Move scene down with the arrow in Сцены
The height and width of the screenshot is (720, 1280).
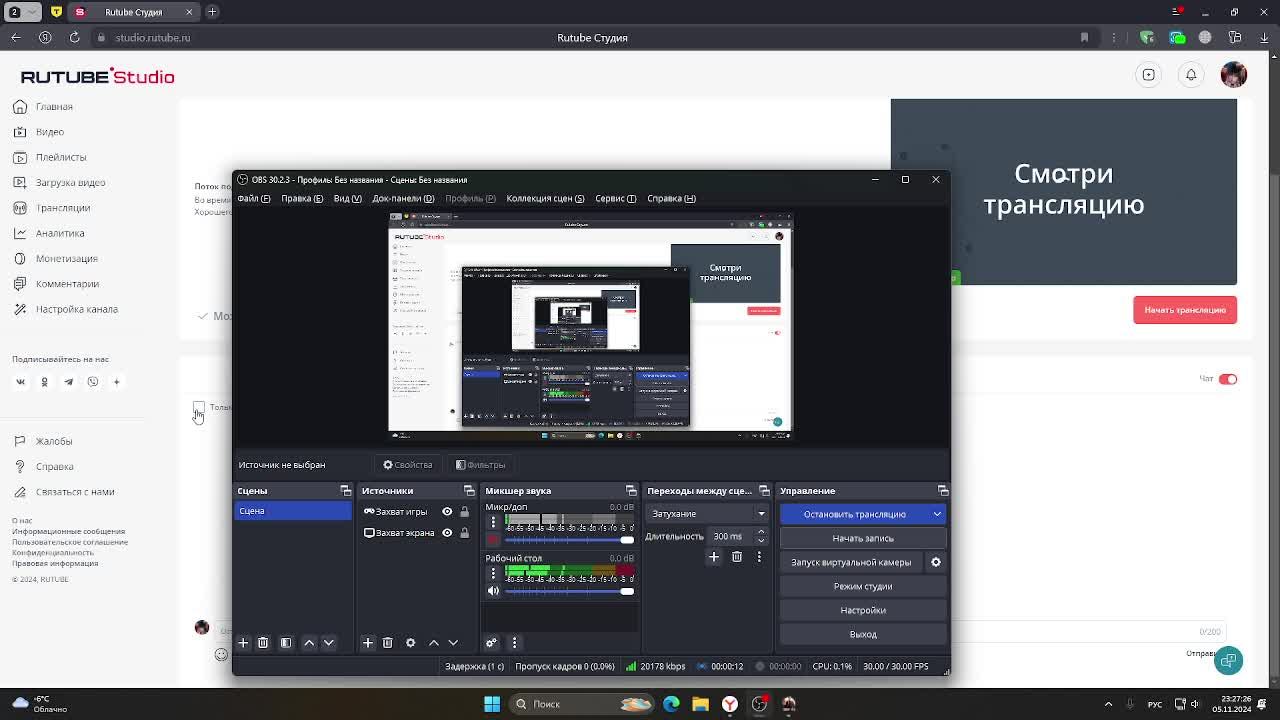tap(329, 643)
